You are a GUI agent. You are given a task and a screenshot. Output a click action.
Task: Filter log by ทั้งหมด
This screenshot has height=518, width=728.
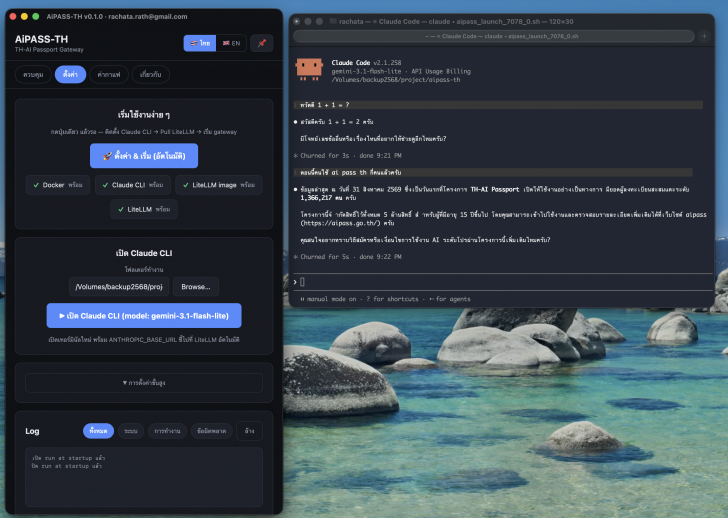[98, 431]
